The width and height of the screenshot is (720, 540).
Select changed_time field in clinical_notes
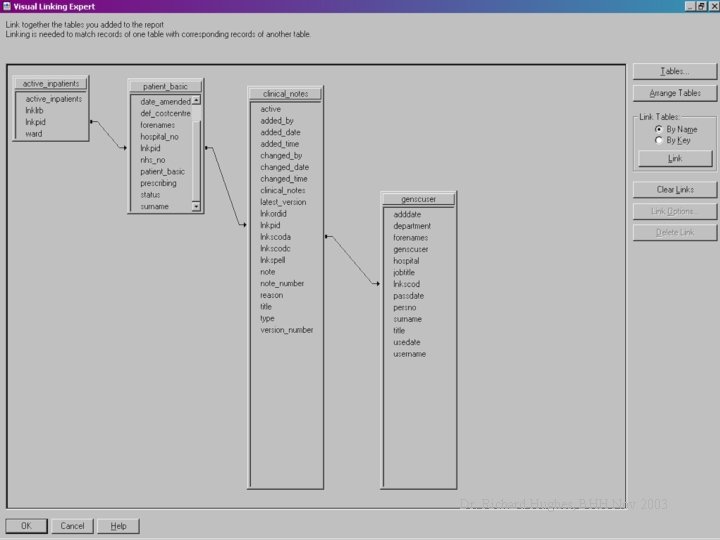pyautogui.click(x=284, y=179)
